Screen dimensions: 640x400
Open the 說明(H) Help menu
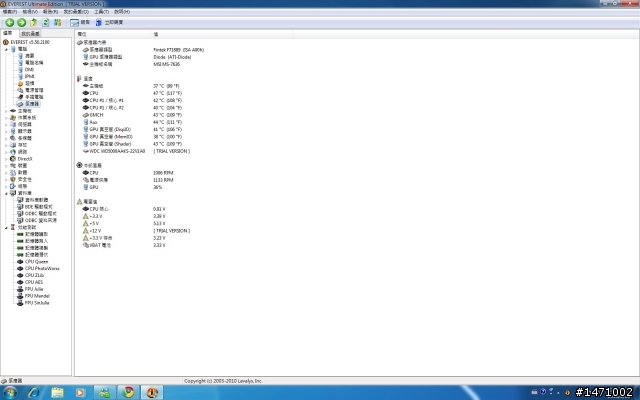point(122,12)
